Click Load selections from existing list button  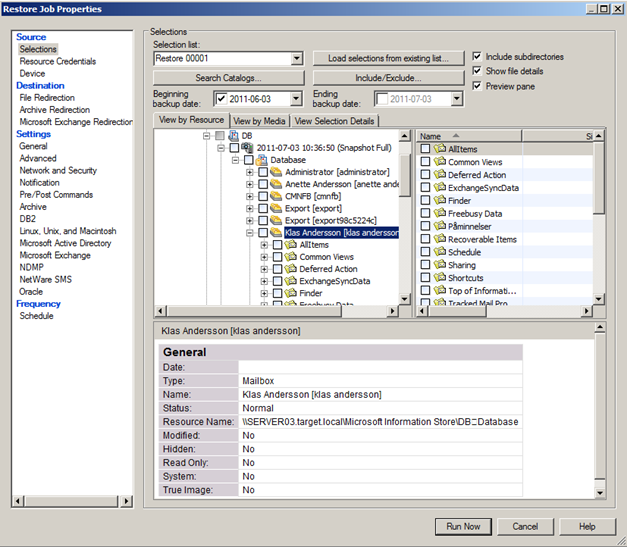click(388, 58)
